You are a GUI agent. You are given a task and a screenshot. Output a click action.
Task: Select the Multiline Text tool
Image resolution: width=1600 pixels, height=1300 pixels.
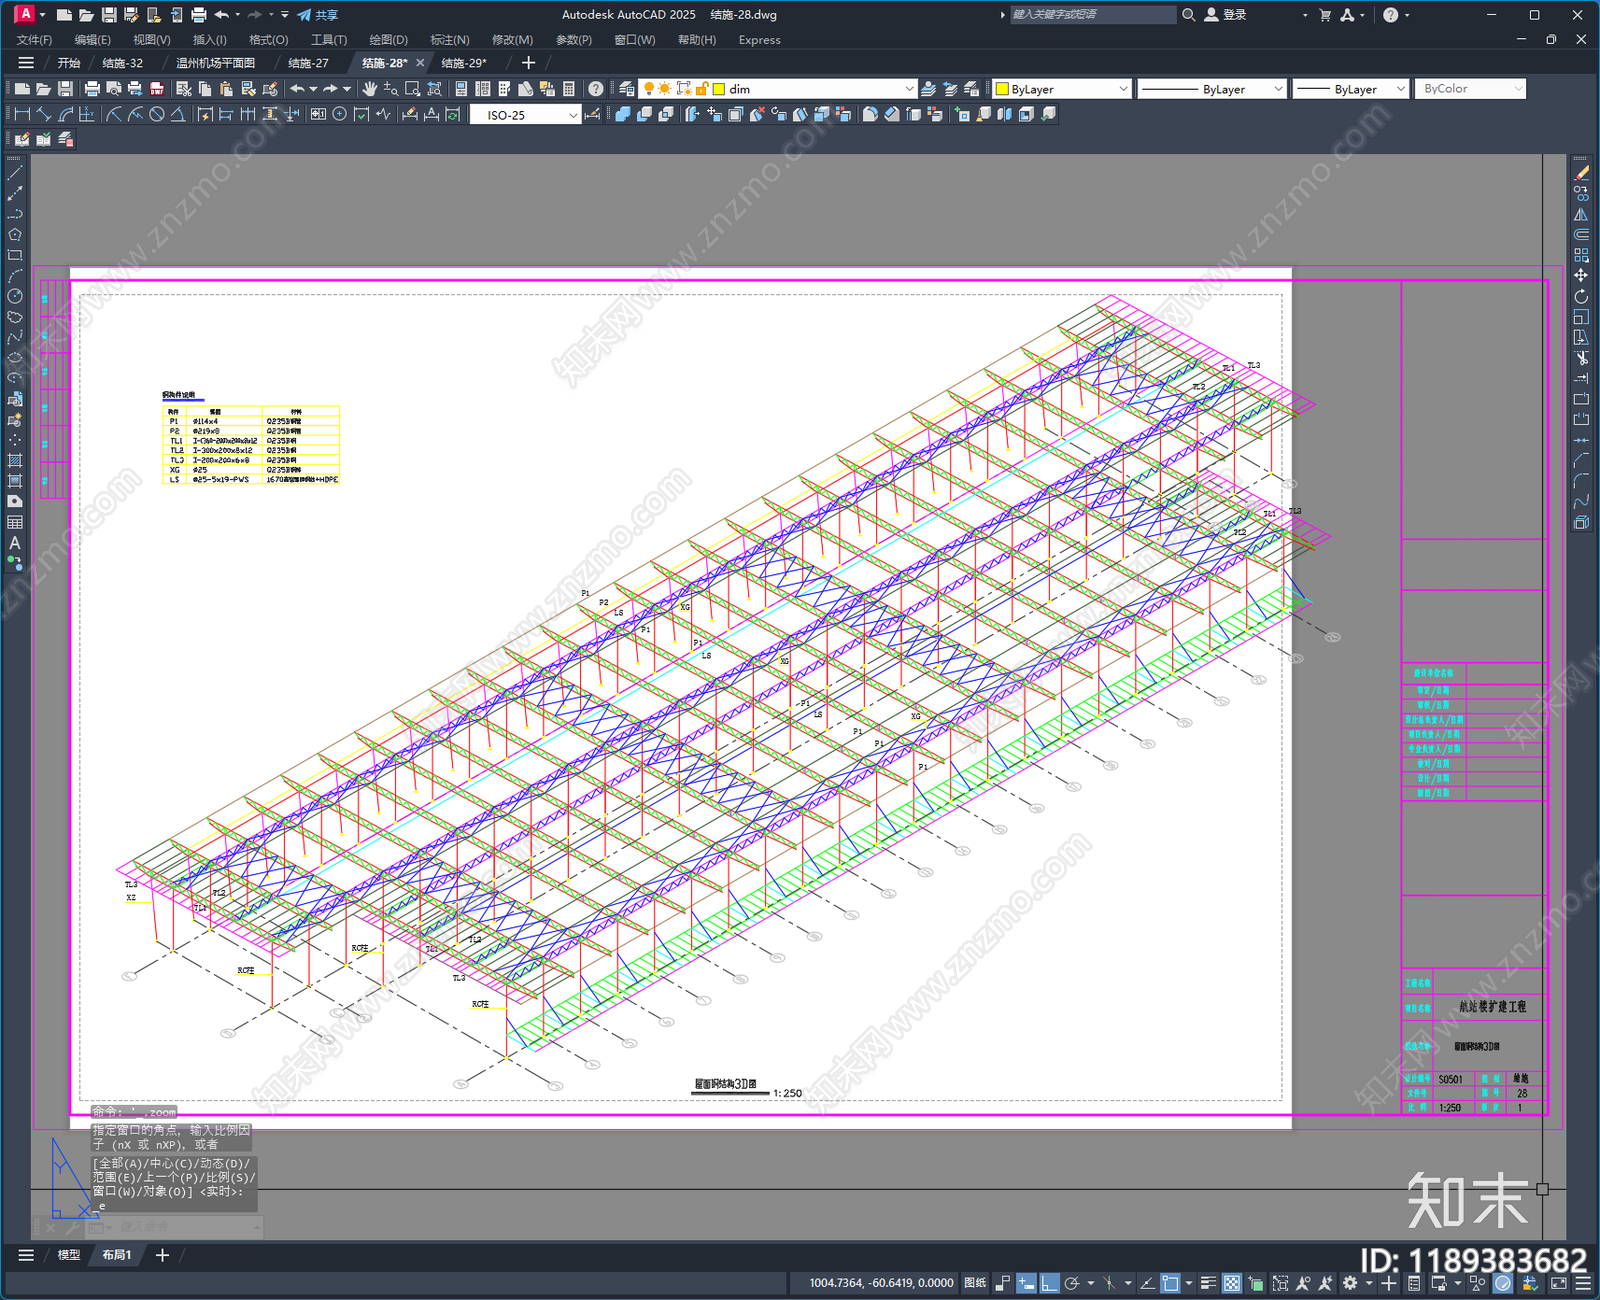[15, 543]
